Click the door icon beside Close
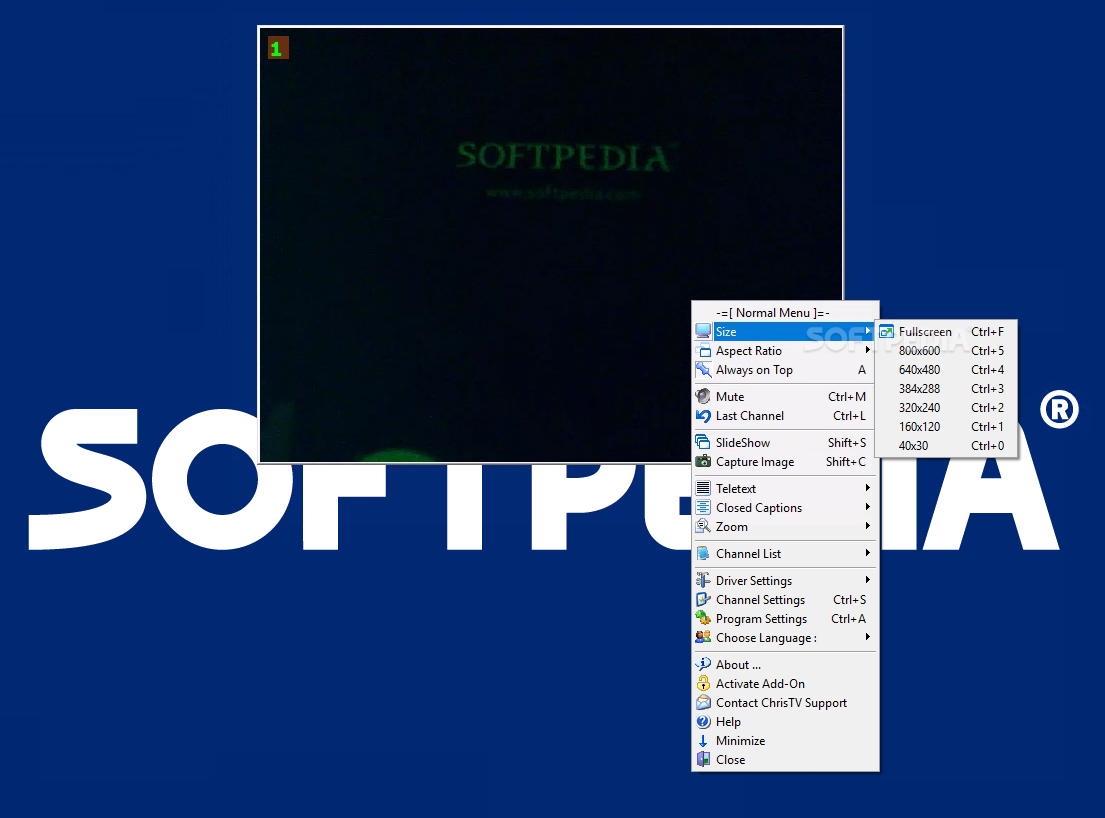Viewport: 1105px width, 818px height. pos(703,759)
